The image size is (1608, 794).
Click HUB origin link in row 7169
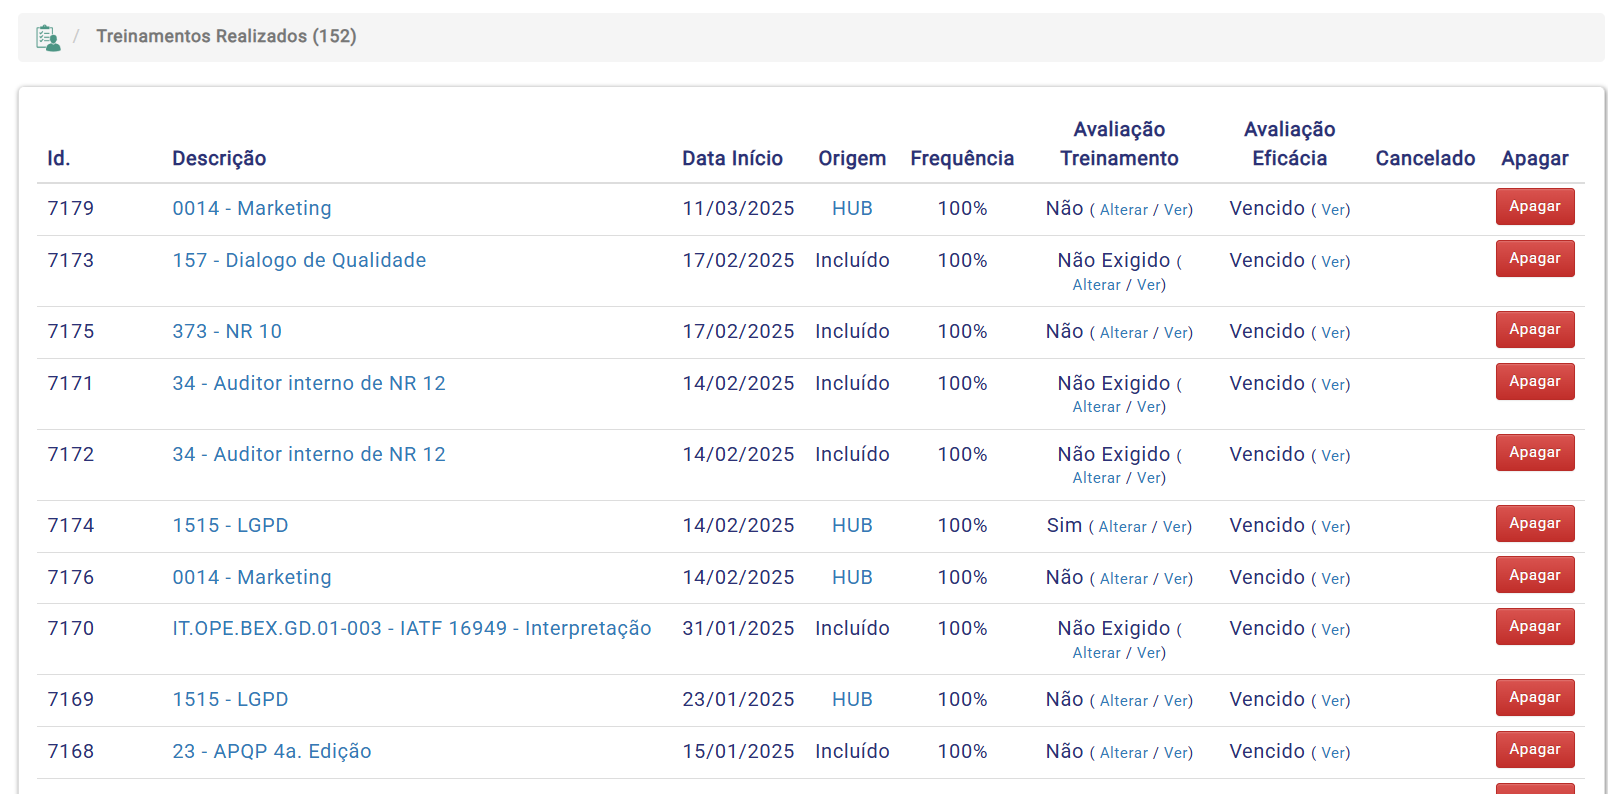[x=852, y=699]
